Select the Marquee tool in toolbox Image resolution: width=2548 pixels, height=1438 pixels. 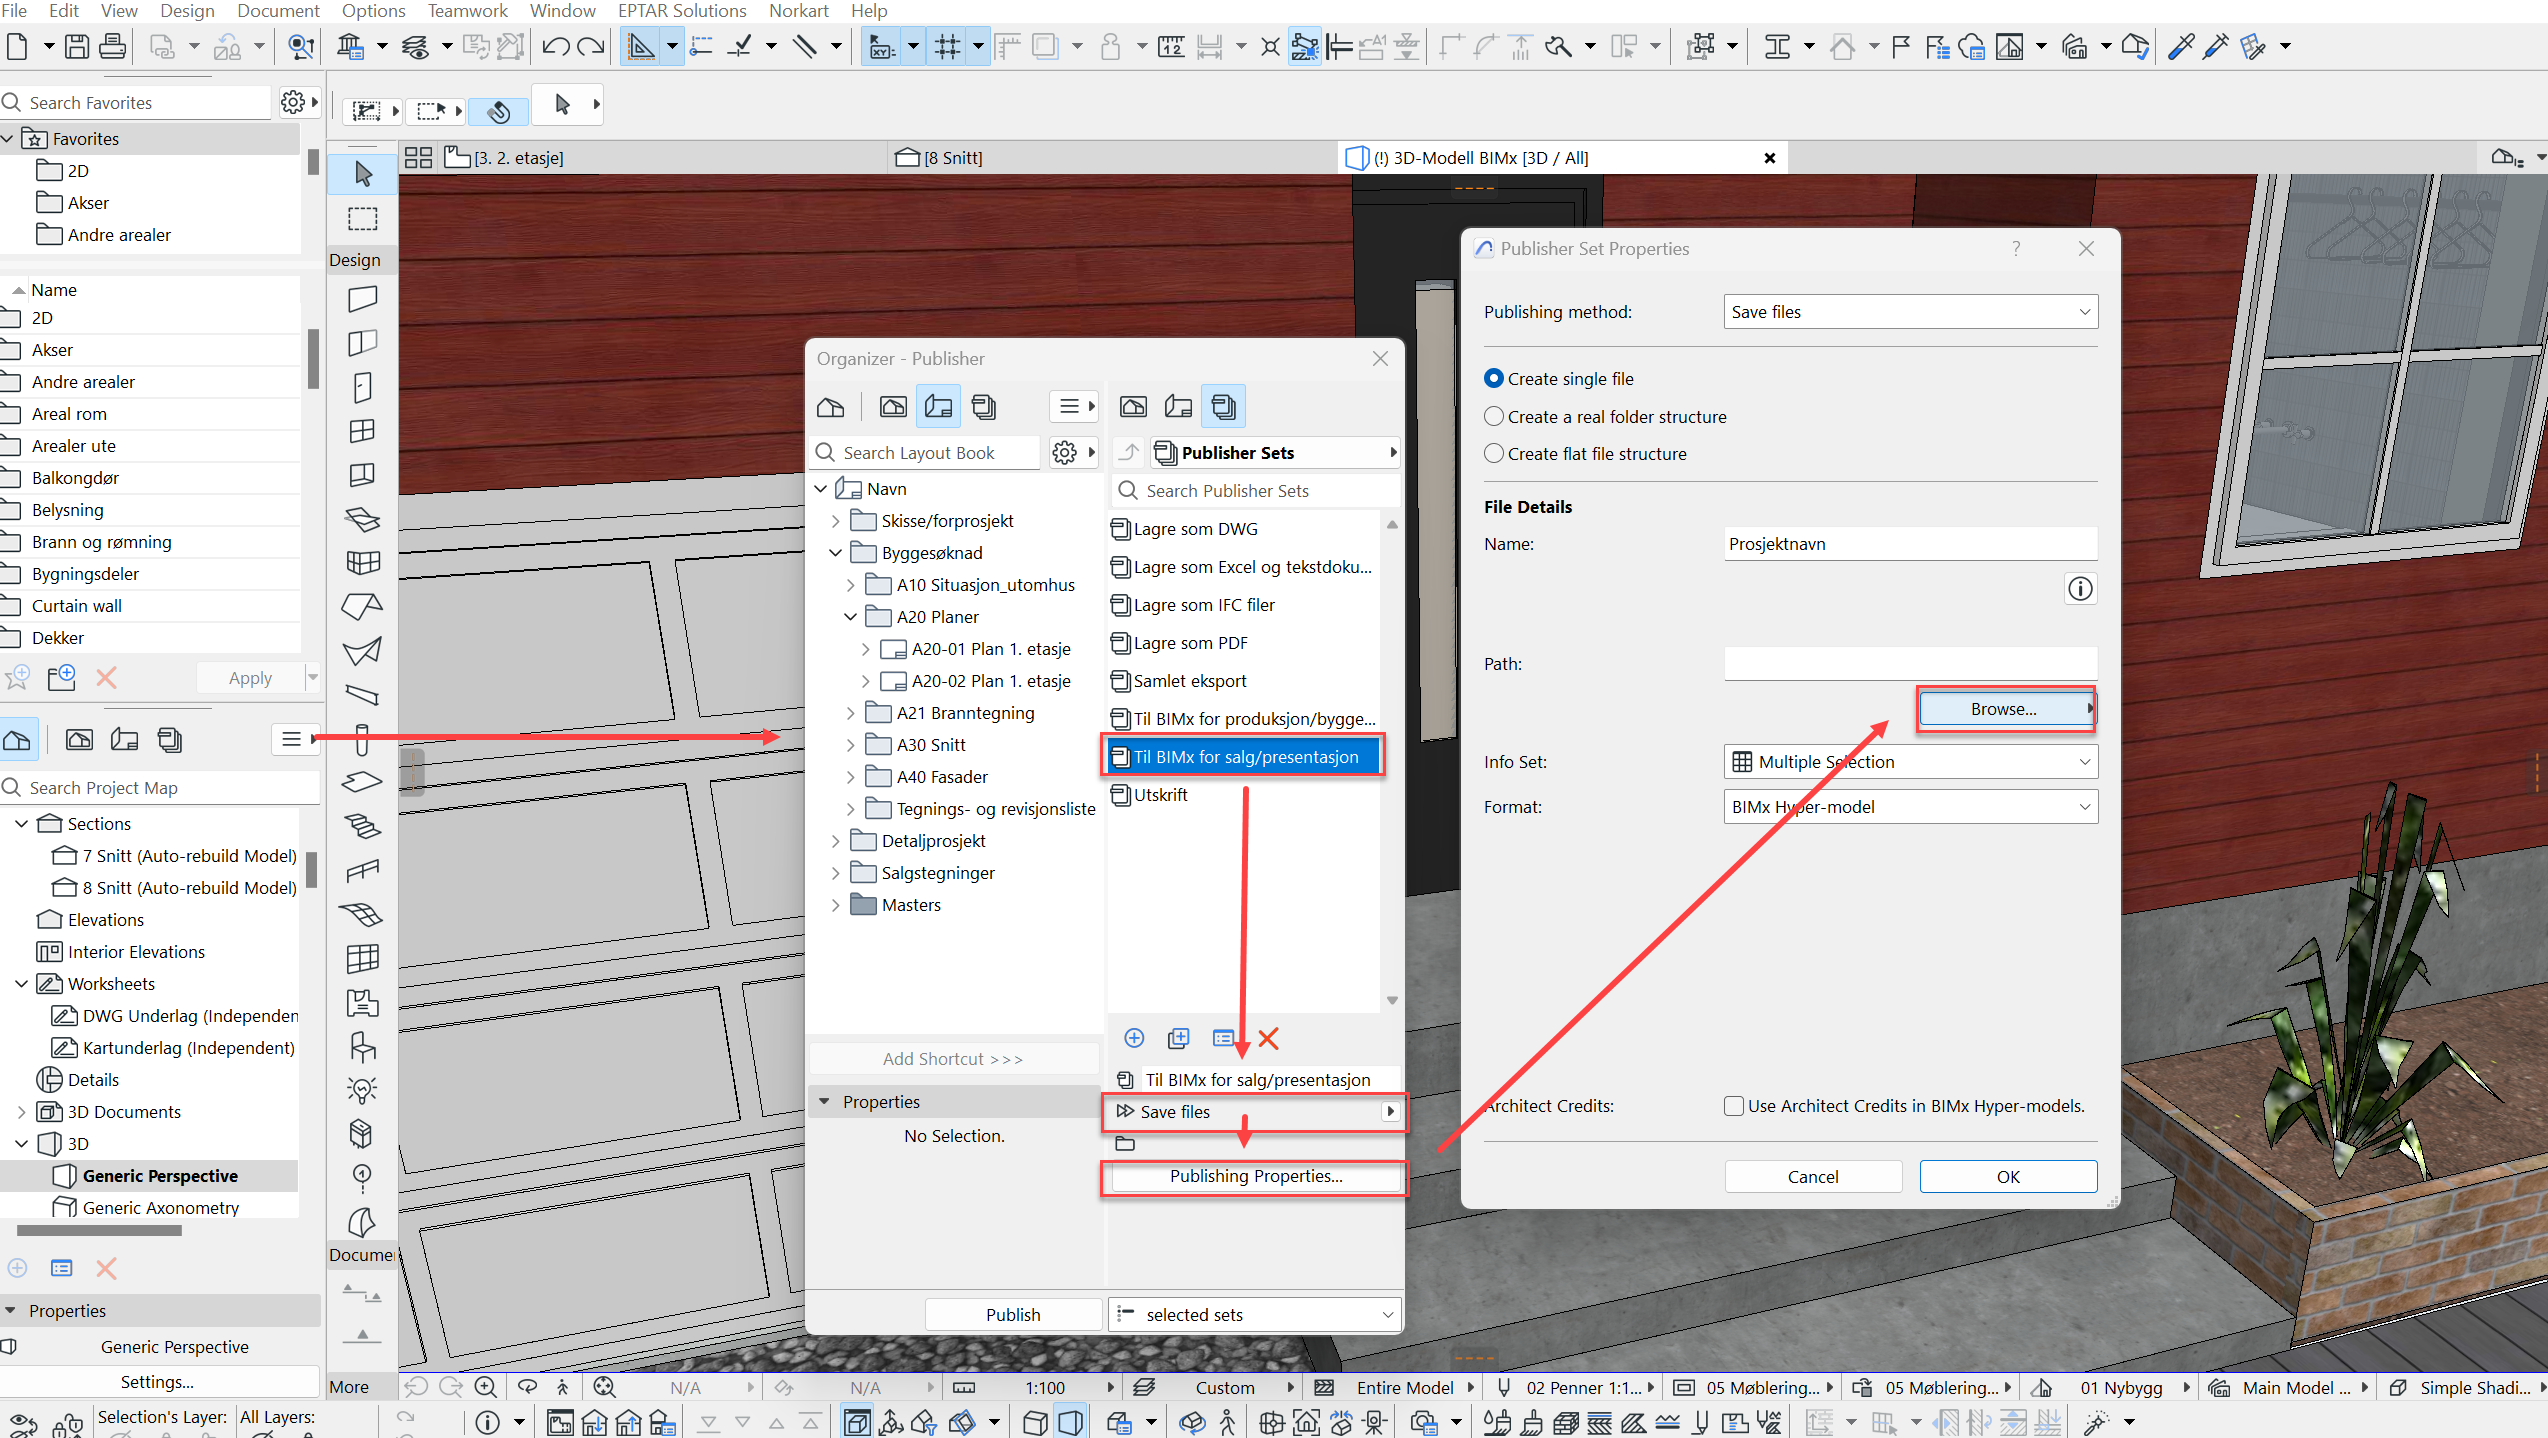363,219
